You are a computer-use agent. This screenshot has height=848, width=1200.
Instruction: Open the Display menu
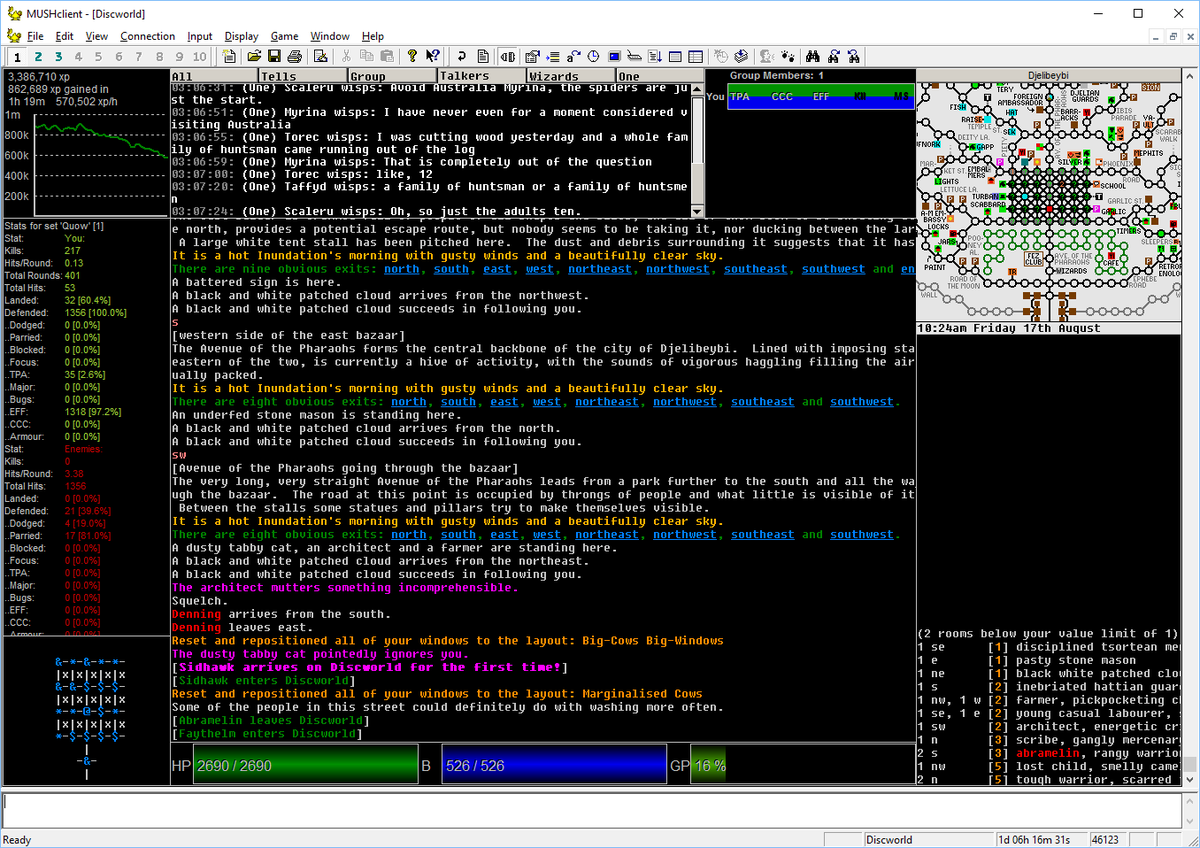pos(241,36)
